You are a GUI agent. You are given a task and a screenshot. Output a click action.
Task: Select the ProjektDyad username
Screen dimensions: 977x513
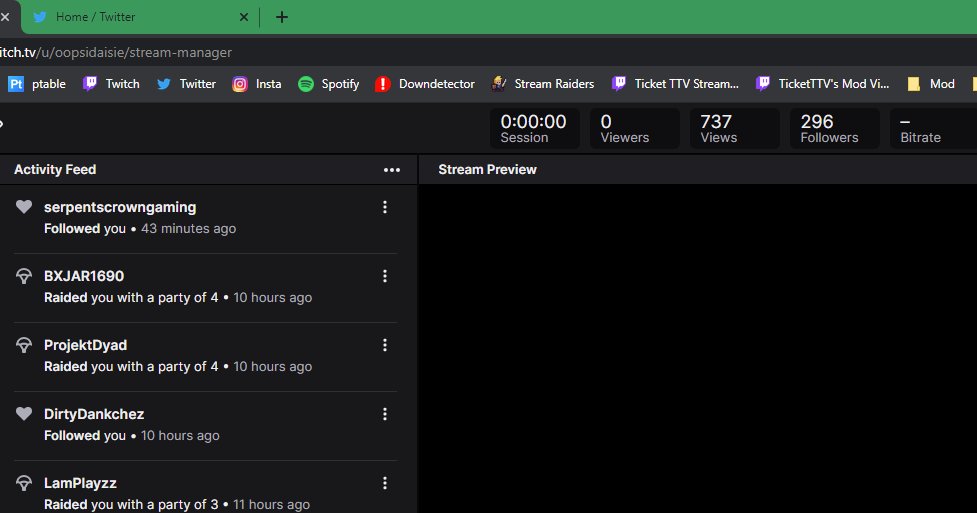tap(85, 345)
